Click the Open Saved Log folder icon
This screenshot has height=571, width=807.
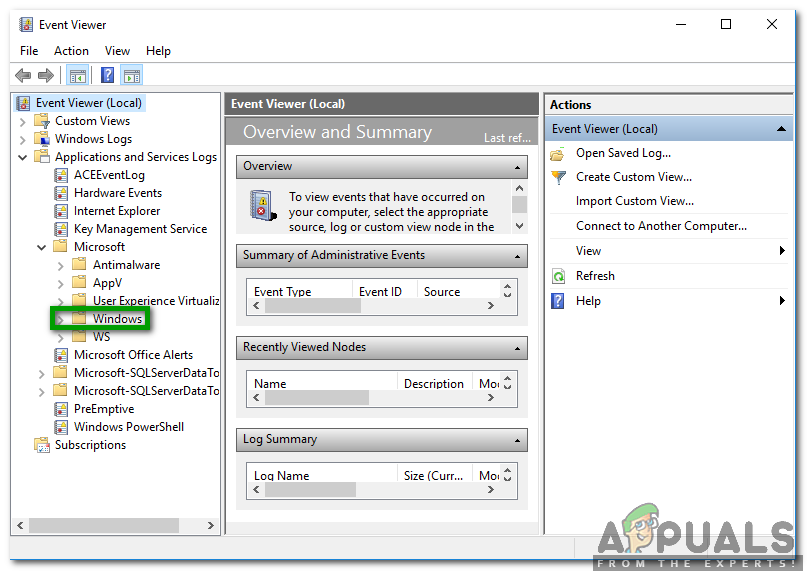(558, 154)
